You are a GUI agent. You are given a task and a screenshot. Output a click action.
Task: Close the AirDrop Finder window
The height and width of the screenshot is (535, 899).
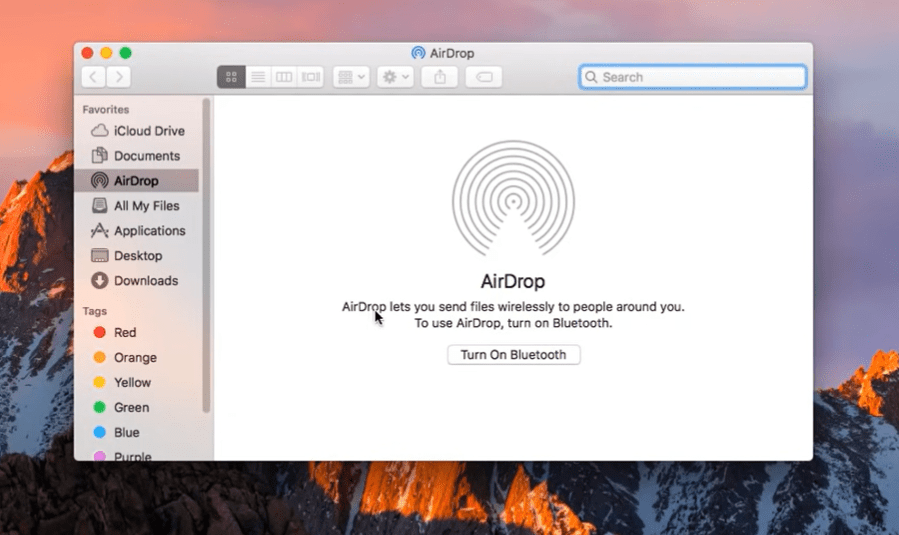click(x=88, y=53)
